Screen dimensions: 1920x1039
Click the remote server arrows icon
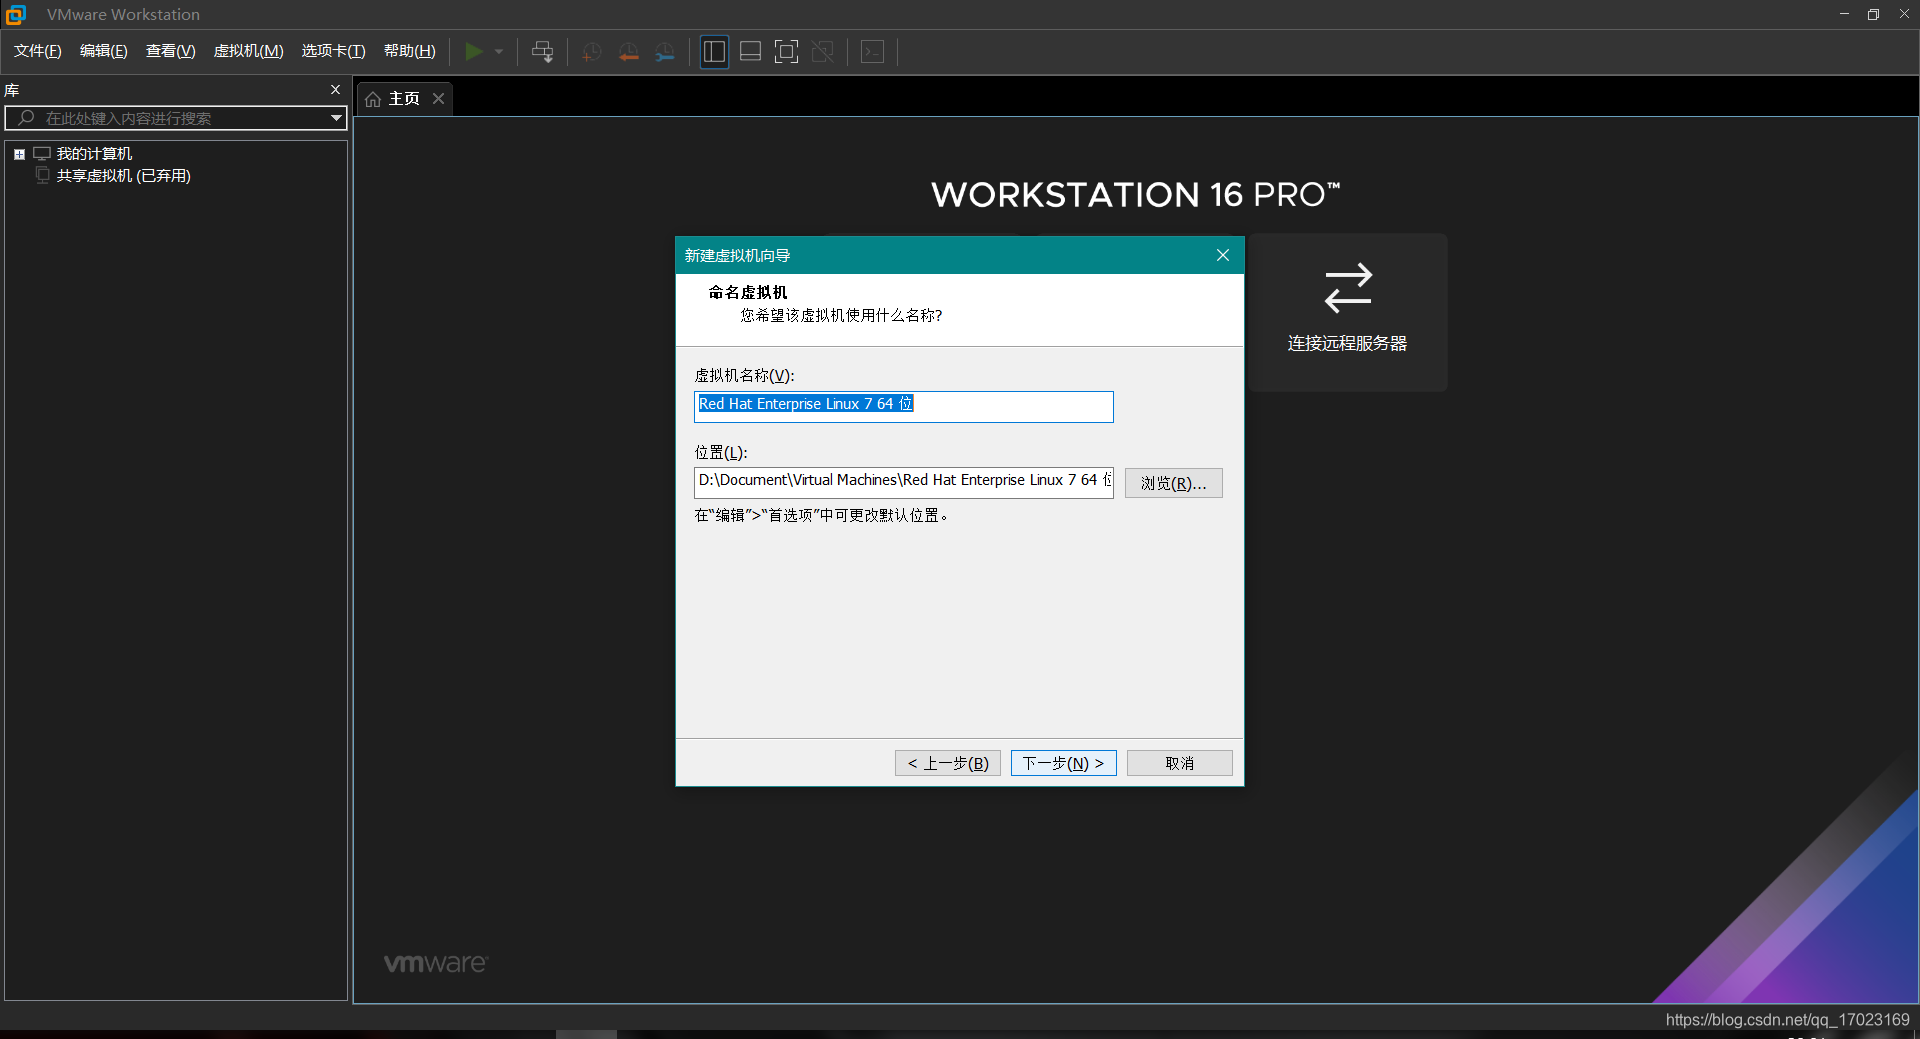[x=1348, y=288]
